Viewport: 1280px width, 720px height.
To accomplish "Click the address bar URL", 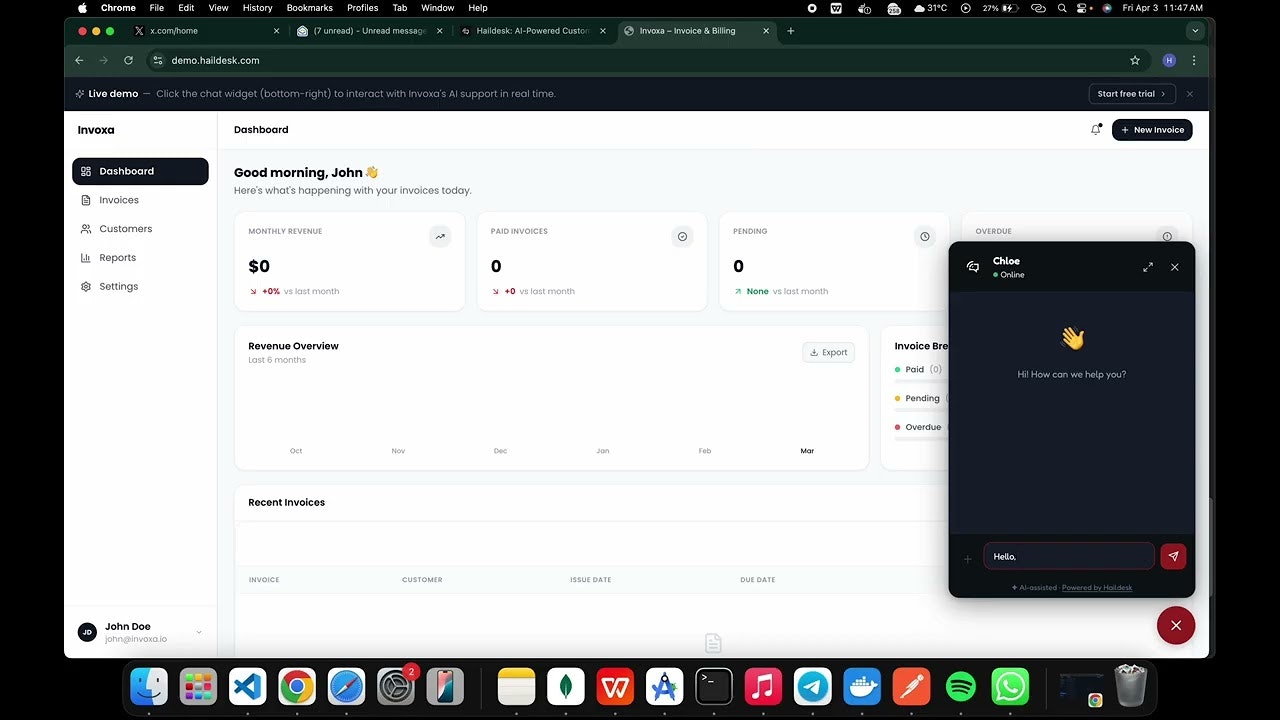I will (x=215, y=60).
